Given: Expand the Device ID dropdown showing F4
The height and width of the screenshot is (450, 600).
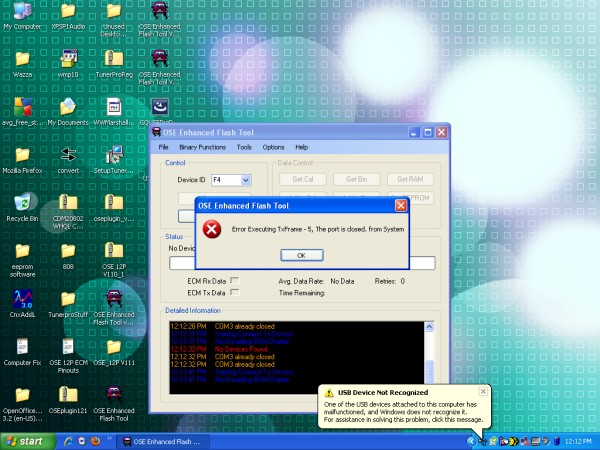Looking at the screenshot, I should coord(246,180).
